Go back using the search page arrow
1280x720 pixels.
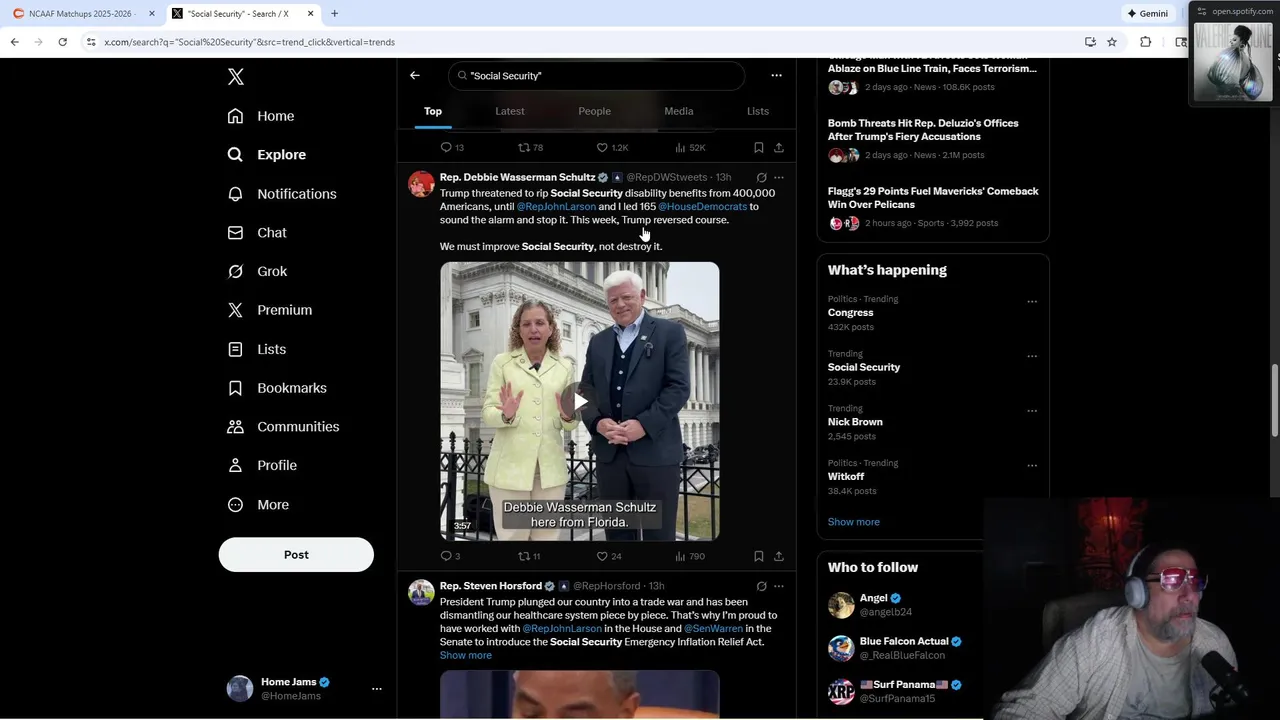415,75
